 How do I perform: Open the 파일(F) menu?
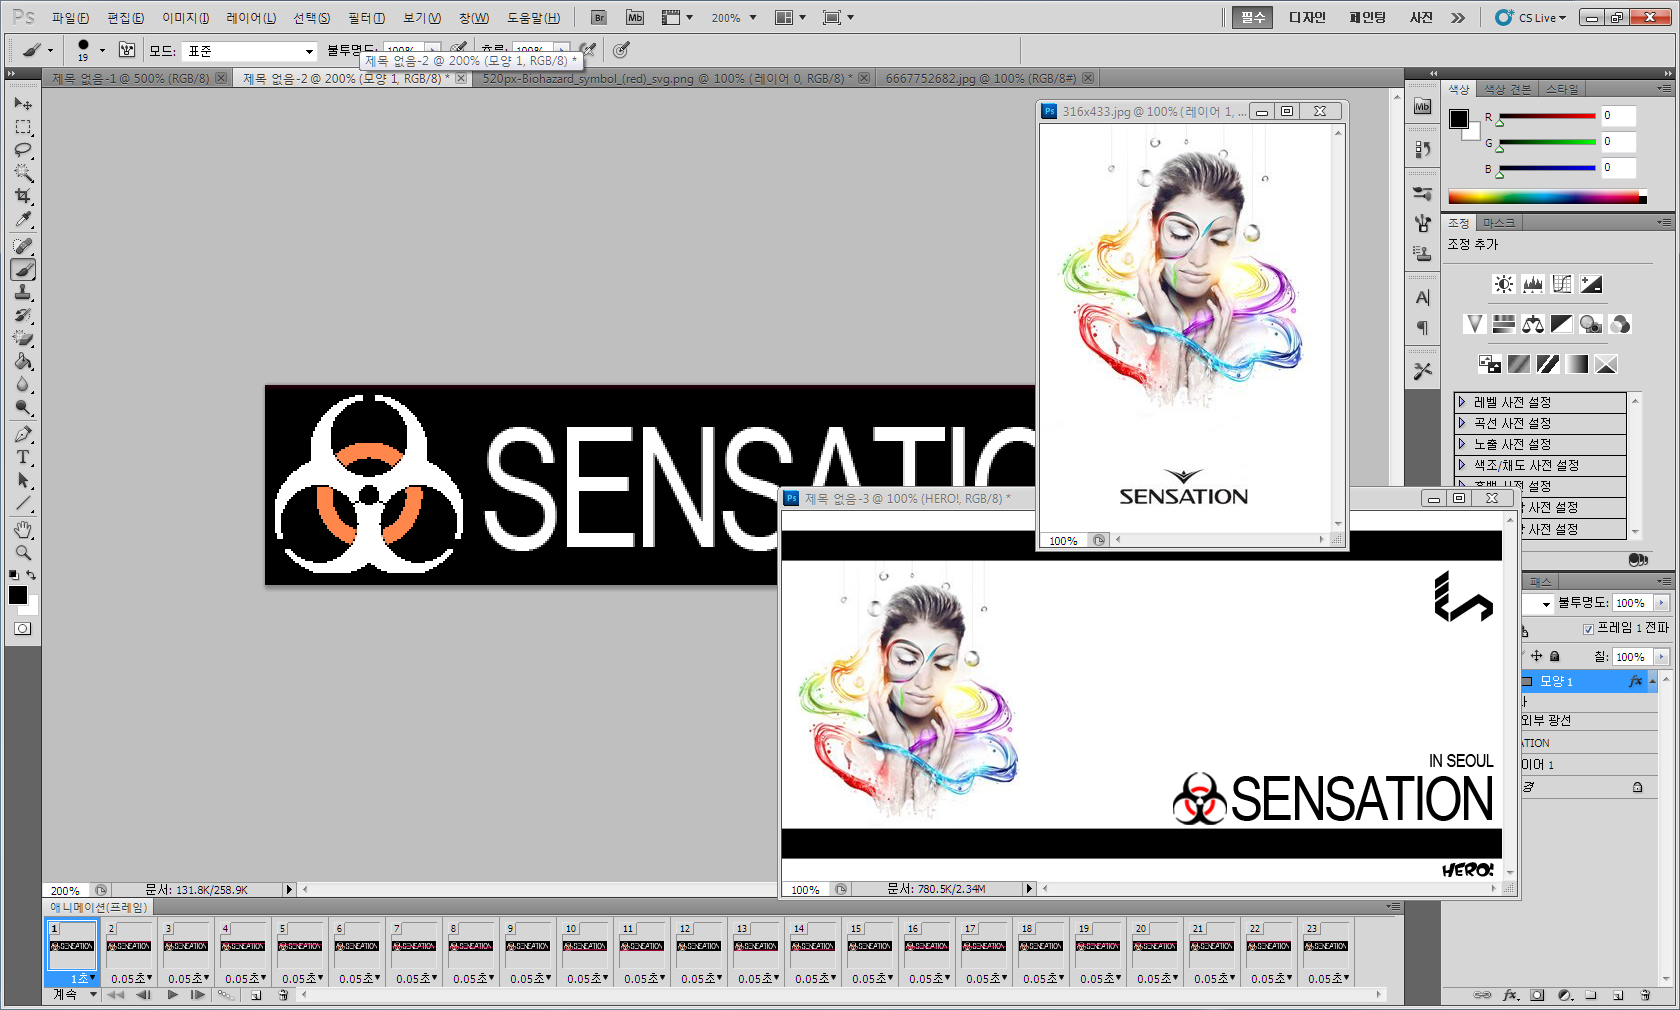(70, 18)
